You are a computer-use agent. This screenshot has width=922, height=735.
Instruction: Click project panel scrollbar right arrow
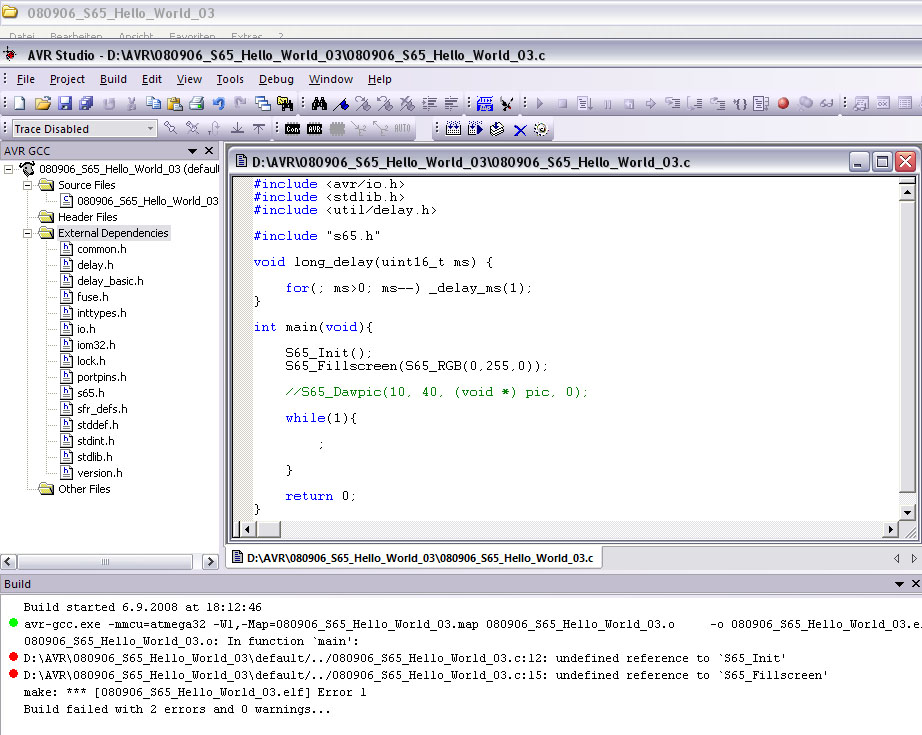(210, 562)
